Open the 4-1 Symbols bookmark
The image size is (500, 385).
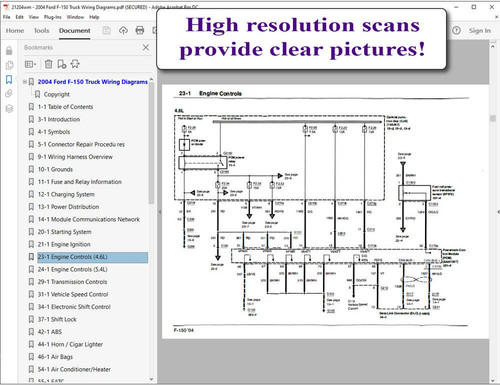click(x=54, y=132)
